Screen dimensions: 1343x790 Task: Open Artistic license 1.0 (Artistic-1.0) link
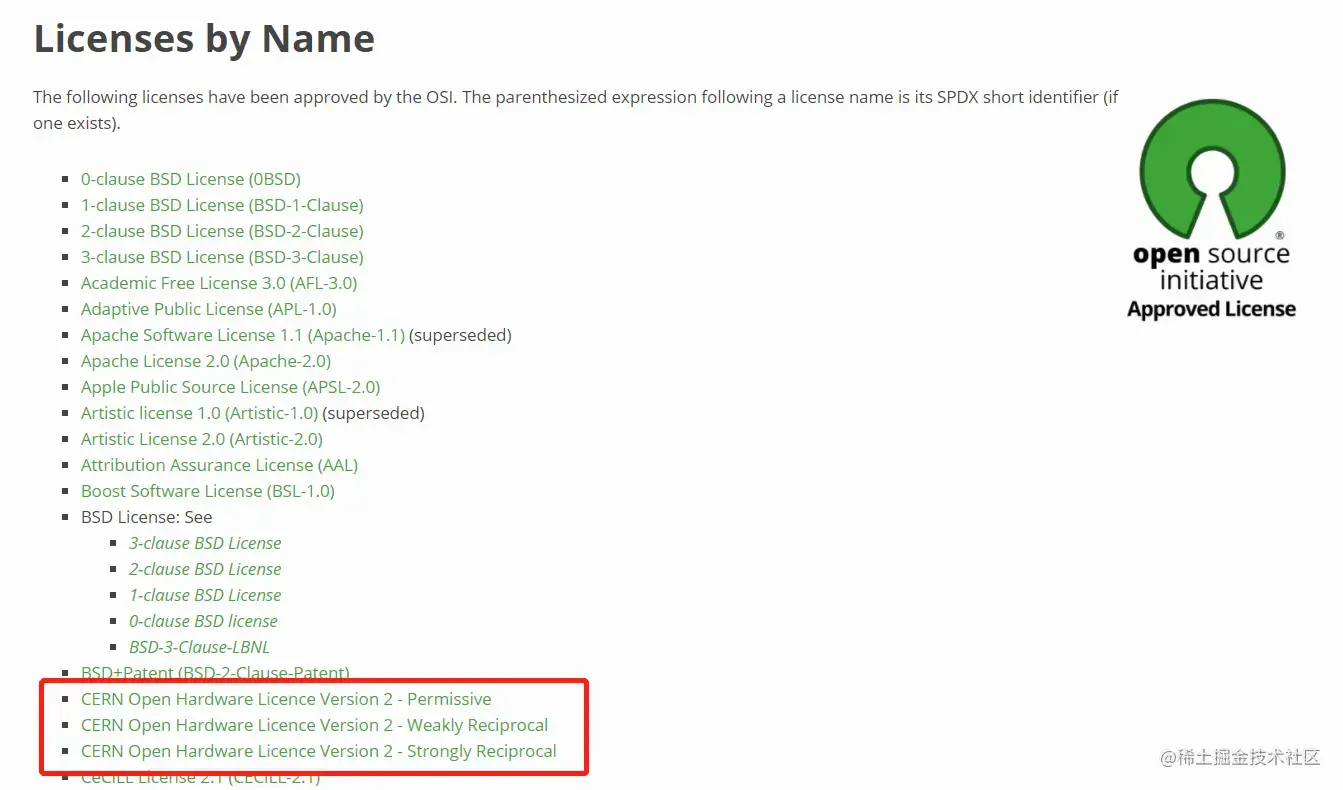tap(199, 413)
